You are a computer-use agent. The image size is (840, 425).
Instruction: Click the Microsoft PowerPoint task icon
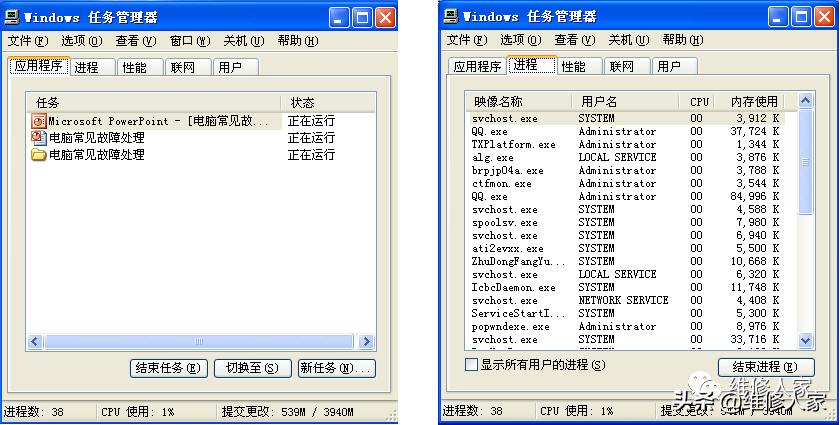[x=39, y=121]
